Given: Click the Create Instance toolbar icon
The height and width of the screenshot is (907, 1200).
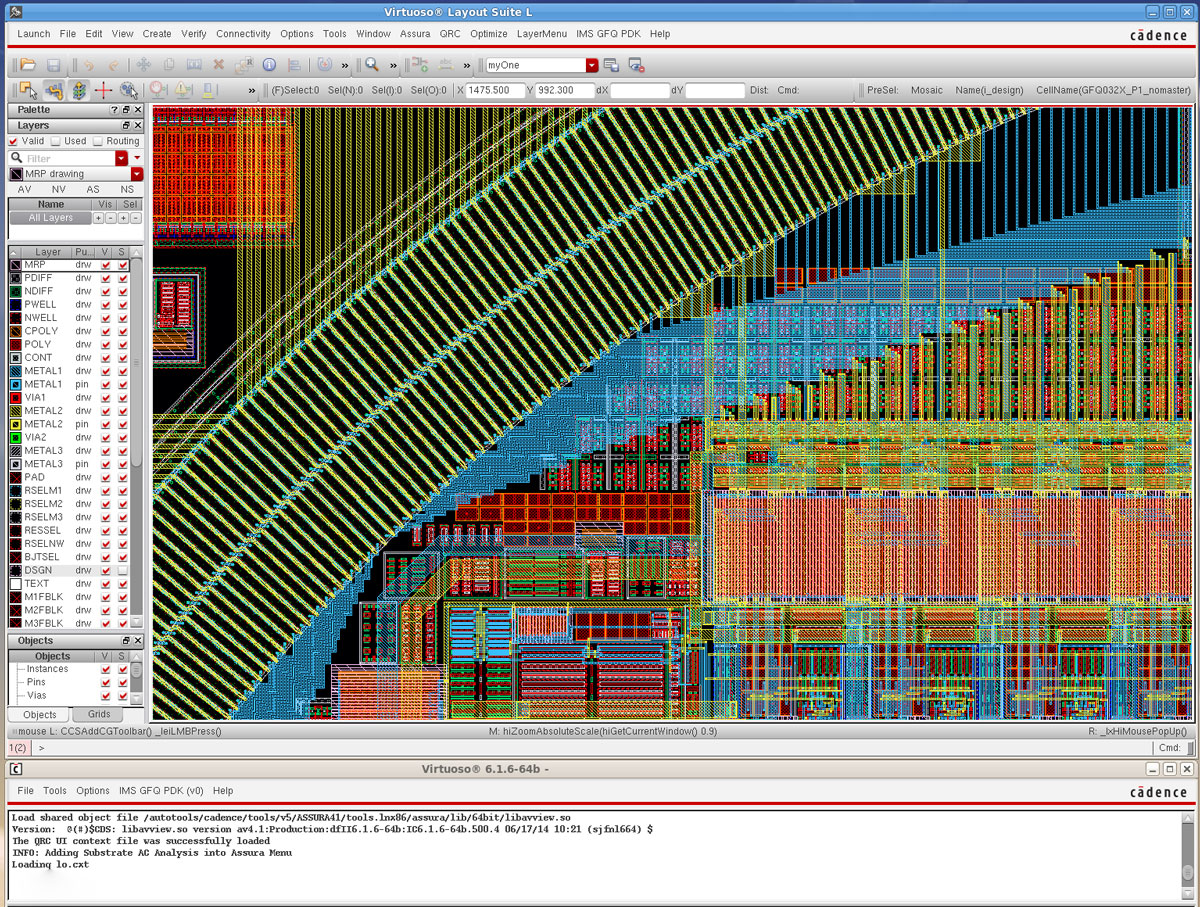Looking at the screenshot, I should tap(421, 65).
